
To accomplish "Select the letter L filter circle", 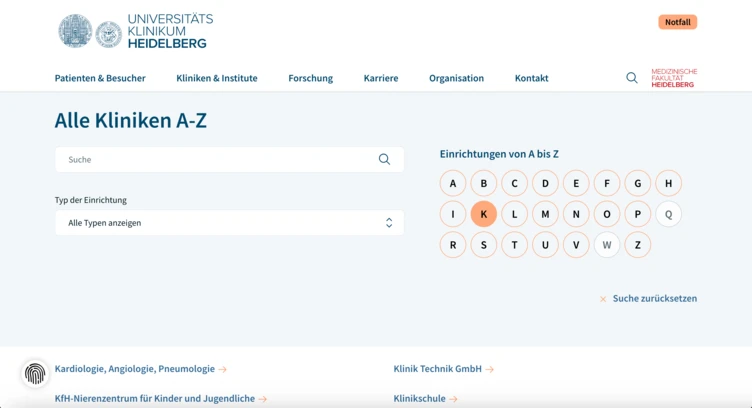I will [514, 214].
